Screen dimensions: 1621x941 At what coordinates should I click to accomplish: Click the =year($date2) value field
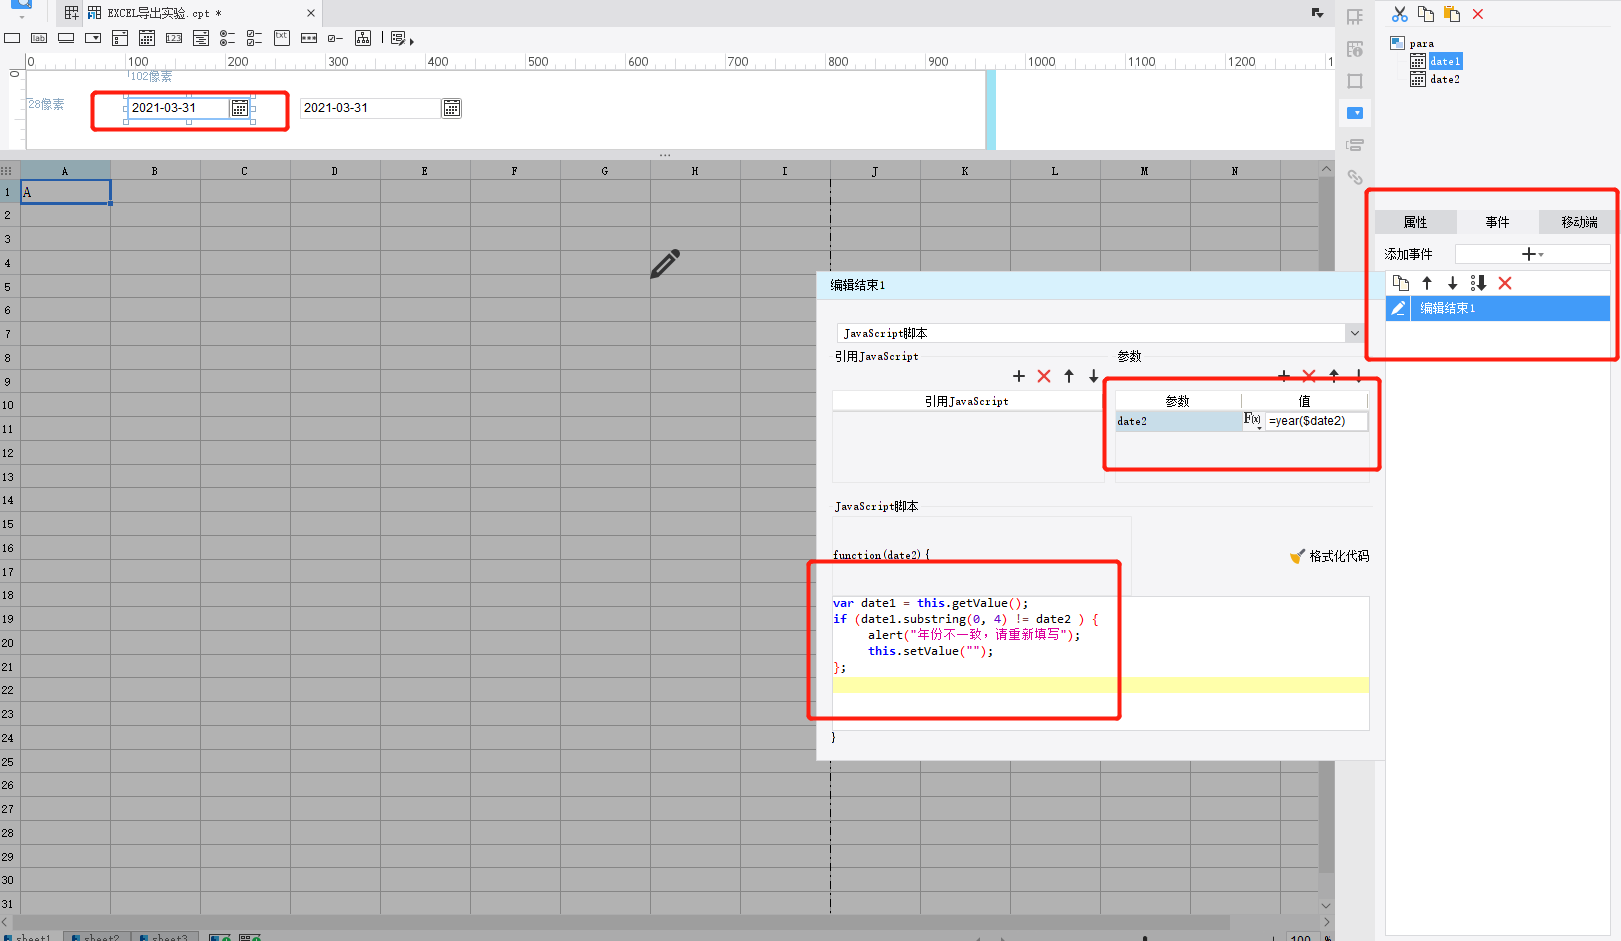coord(1315,421)
